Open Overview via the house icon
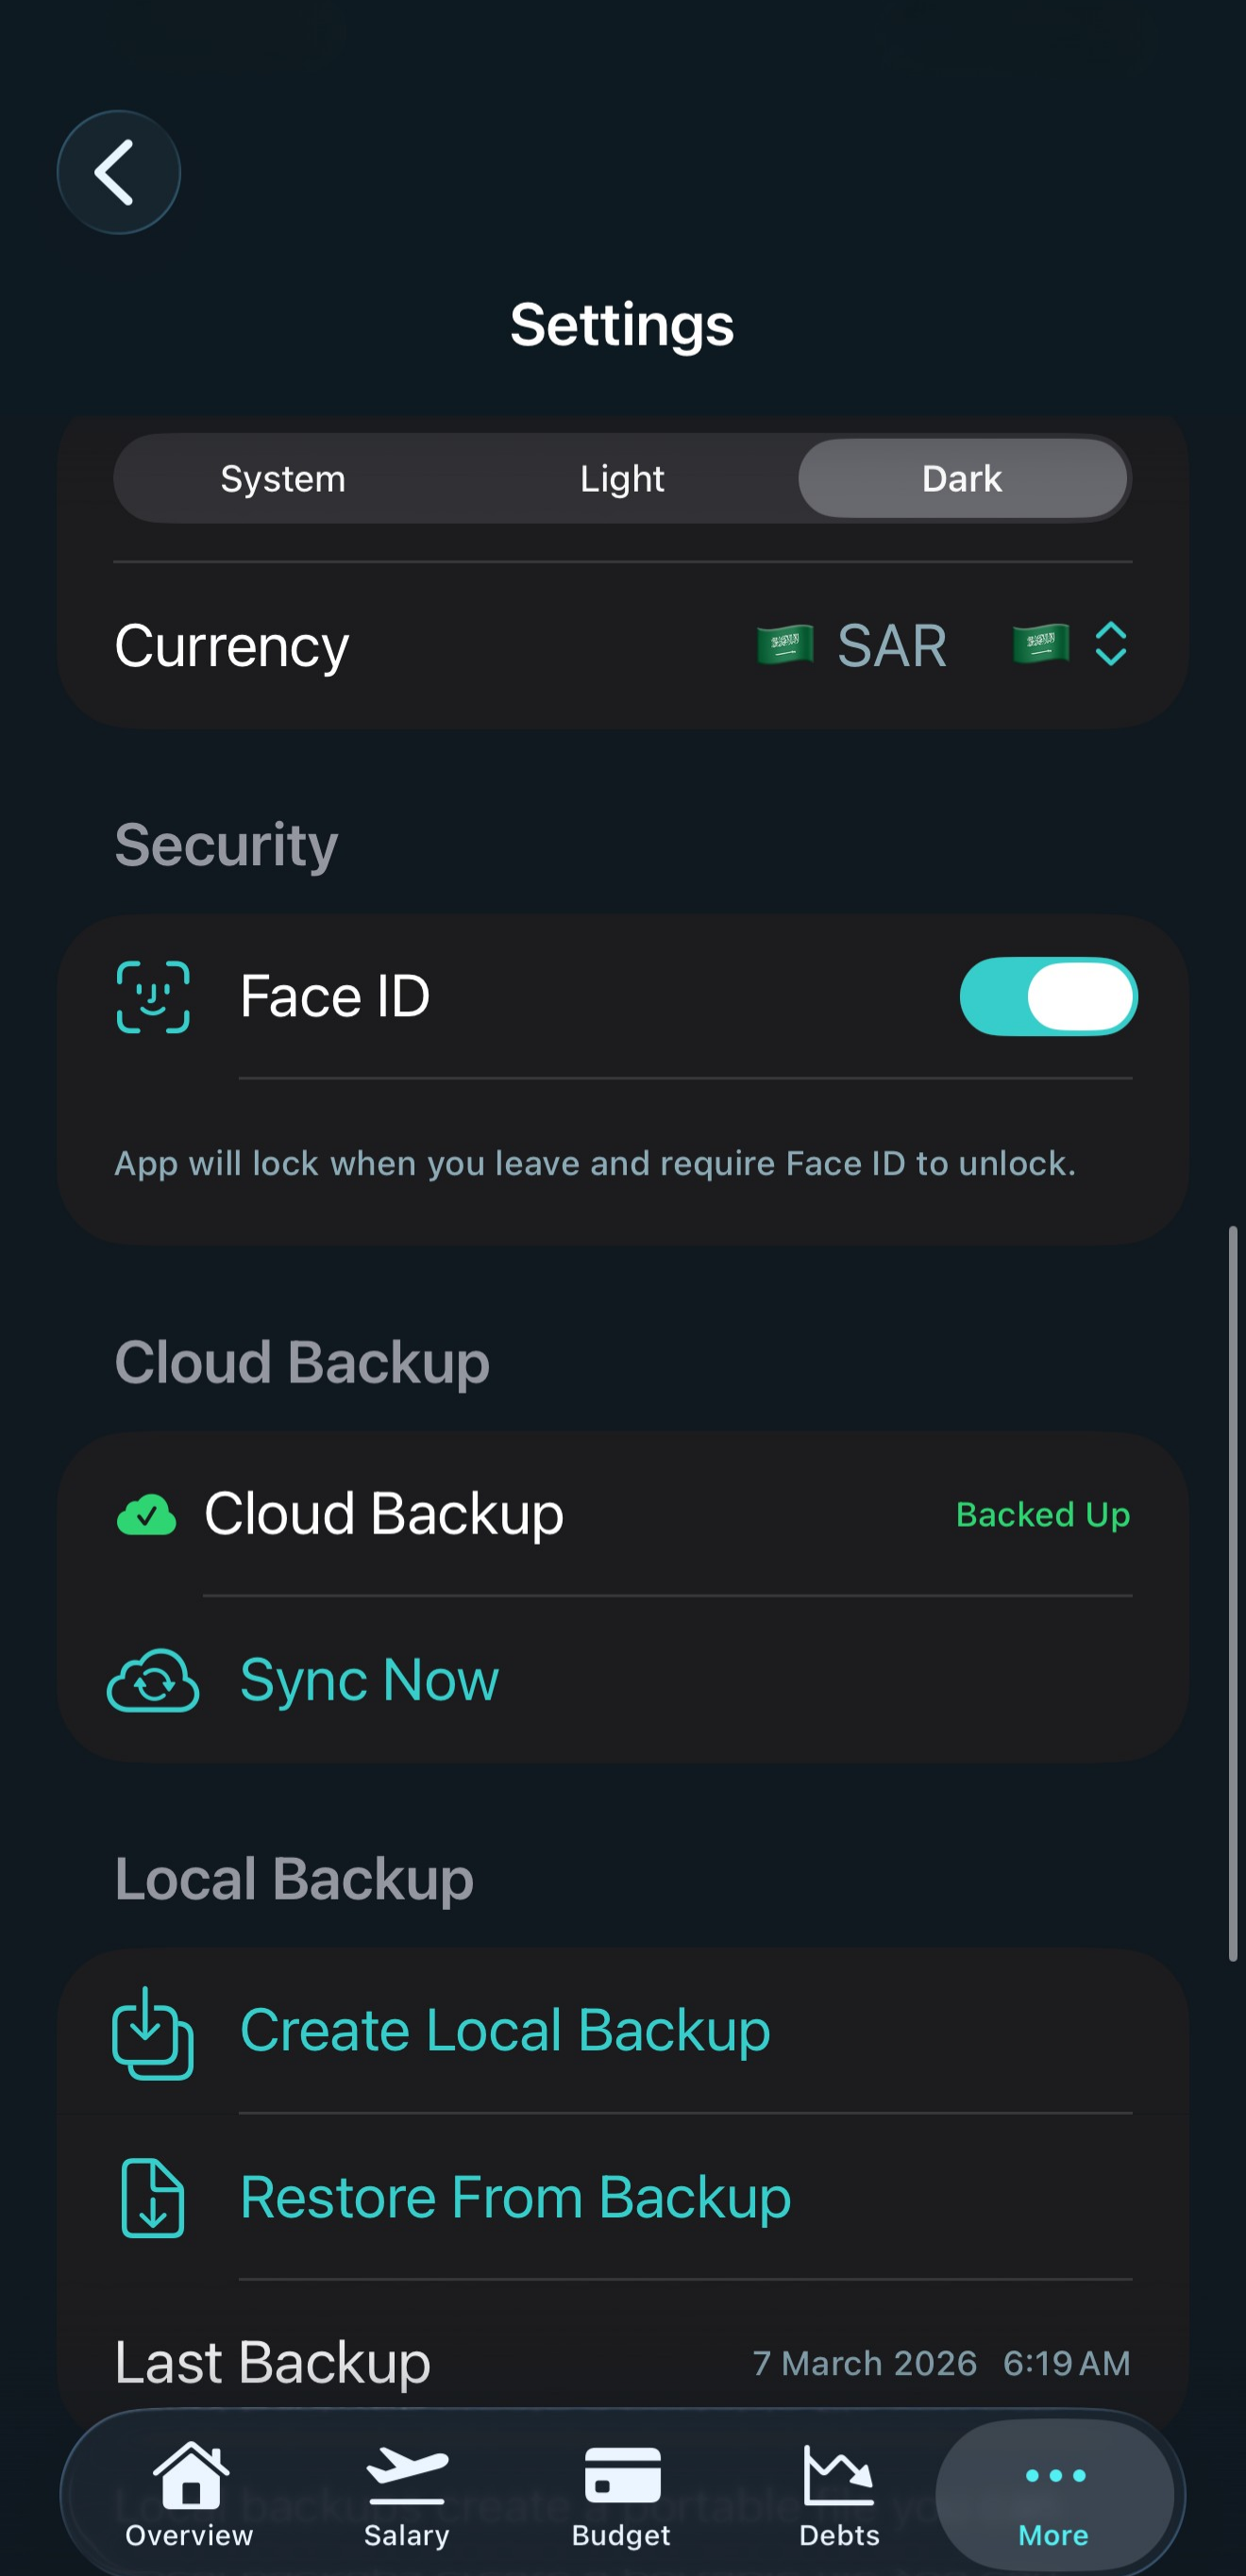 pyautogui.click(x=190, y=2478)
